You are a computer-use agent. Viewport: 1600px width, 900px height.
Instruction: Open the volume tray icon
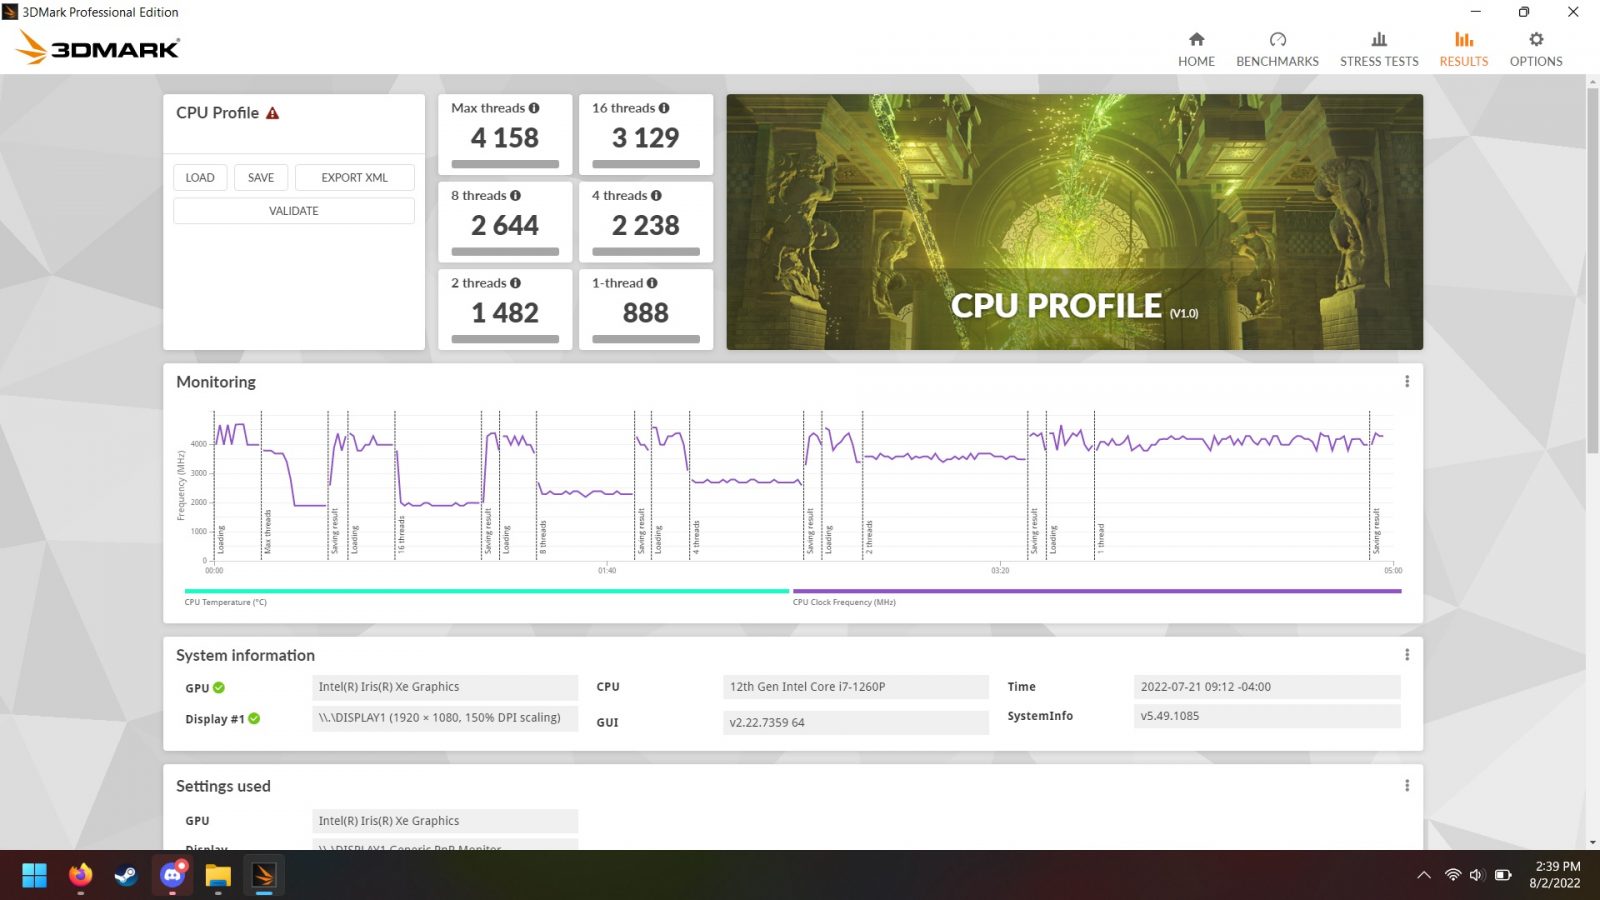(1477, 875)
